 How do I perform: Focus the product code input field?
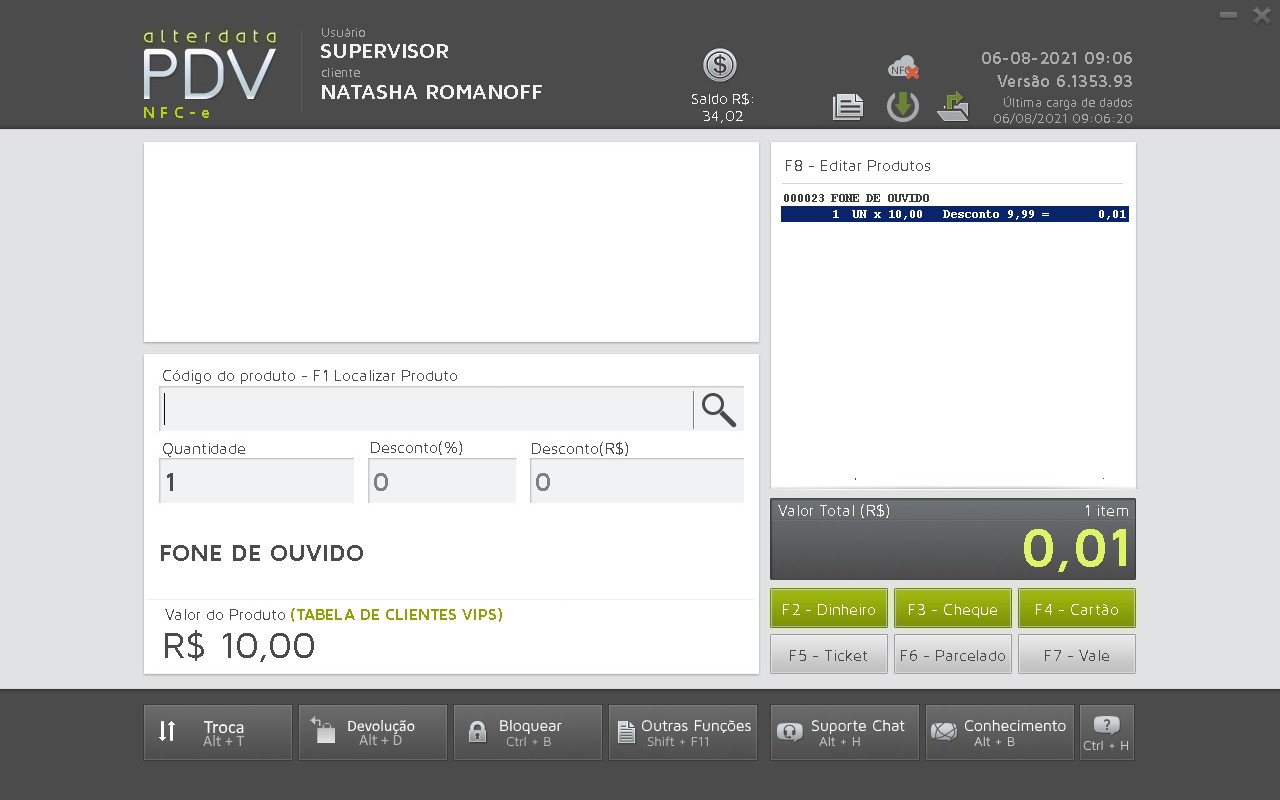click(x=427, y=409)
